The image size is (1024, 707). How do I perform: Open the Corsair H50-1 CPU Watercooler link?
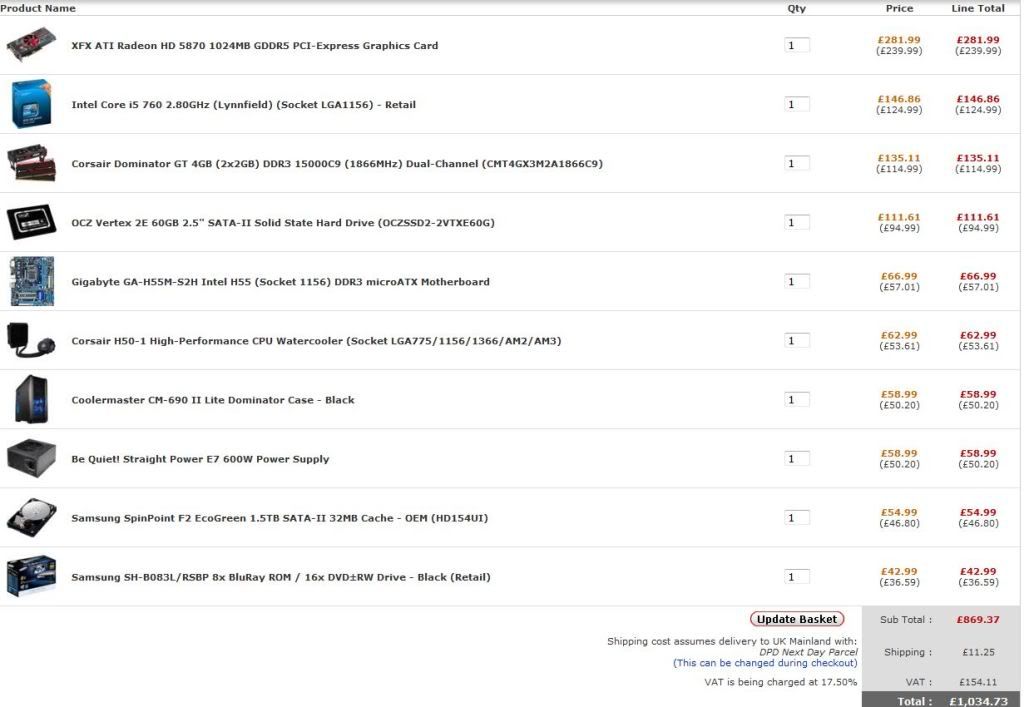click(x=316, y=341)
